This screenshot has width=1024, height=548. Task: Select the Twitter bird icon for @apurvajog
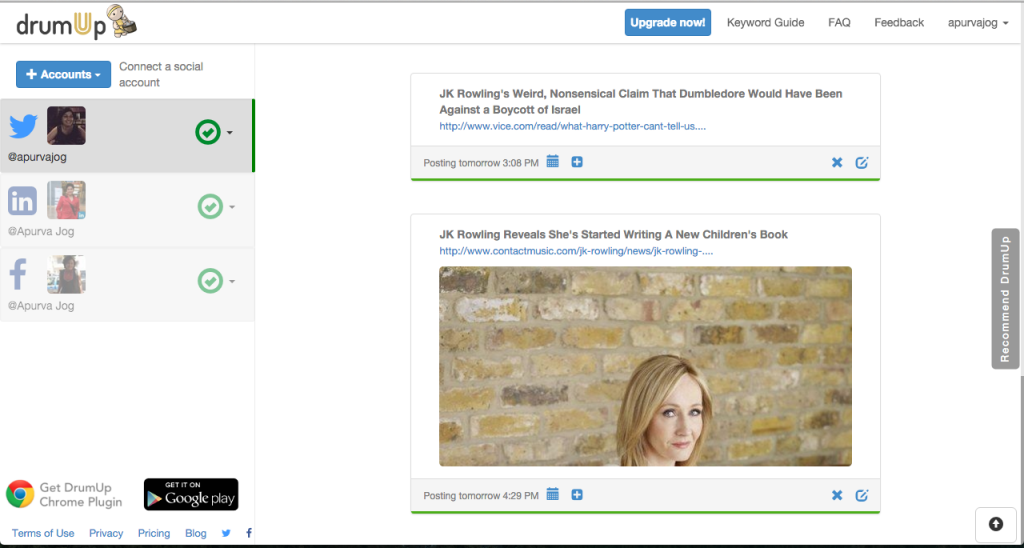pyautogui.click(x=24, y=125)
